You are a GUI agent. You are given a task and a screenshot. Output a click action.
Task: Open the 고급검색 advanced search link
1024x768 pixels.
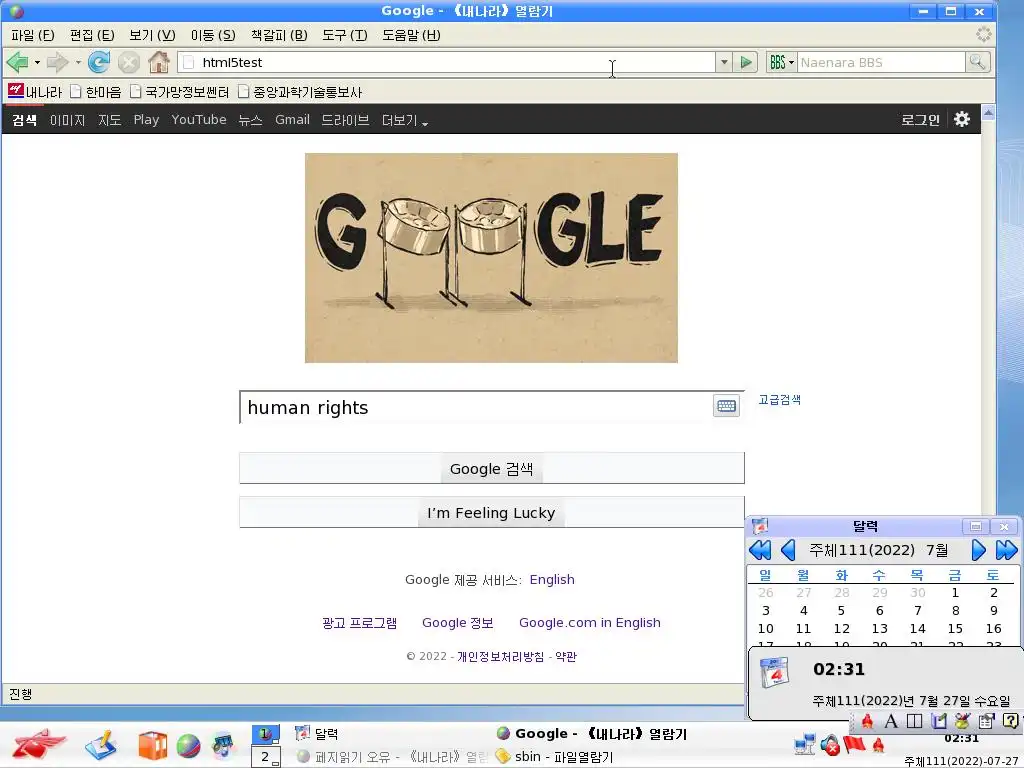[779, 400]
